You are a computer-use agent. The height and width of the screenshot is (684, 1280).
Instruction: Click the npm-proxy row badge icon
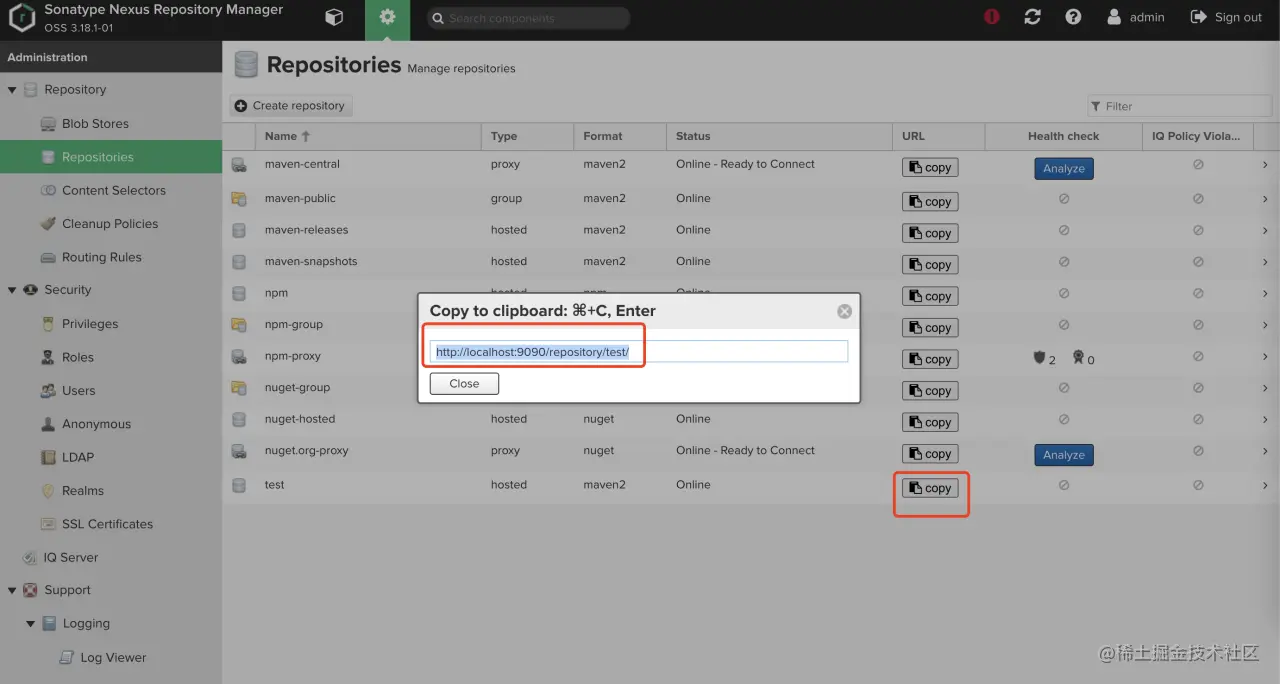pyautogui.click(x=1078, y=357)
